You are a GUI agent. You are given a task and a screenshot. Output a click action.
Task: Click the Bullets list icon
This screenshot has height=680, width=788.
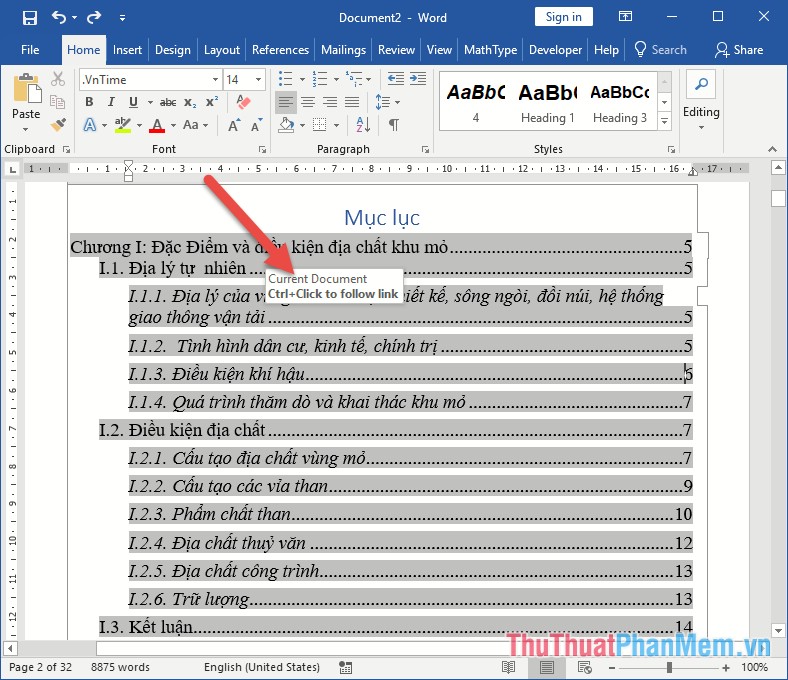(285, 79)
